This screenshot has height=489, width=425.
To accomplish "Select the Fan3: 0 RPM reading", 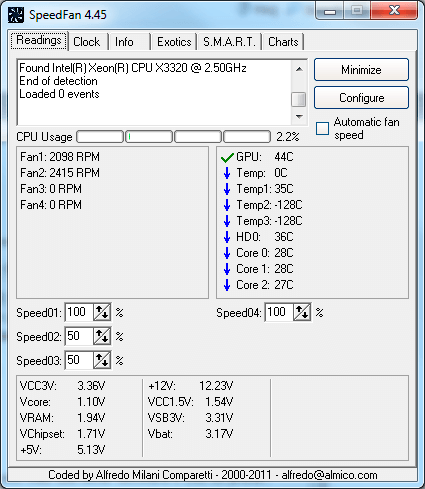I will pyautogui.click(x=51, y=189).
